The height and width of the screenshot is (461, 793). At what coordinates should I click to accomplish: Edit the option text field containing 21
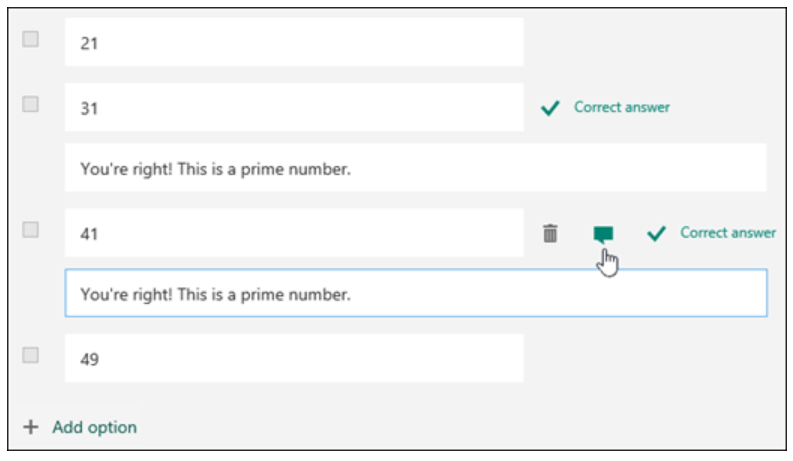click(294, 42)
